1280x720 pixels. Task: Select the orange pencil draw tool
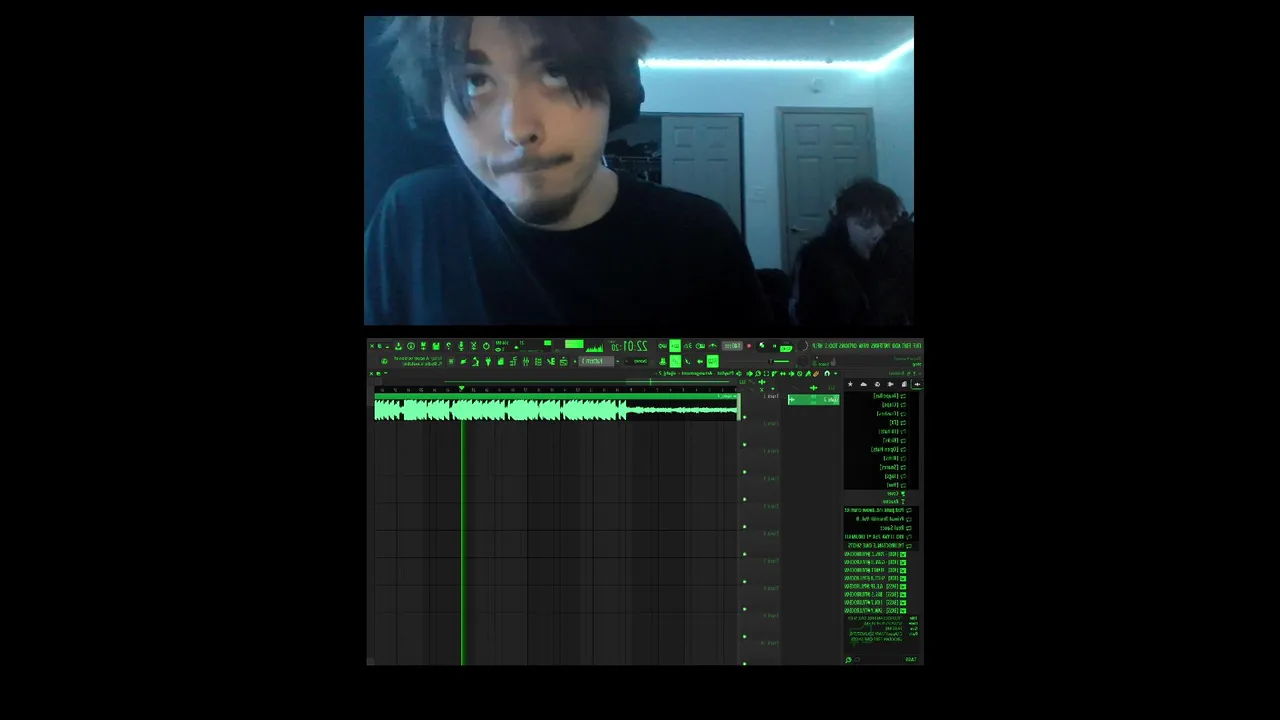[816, 373]
